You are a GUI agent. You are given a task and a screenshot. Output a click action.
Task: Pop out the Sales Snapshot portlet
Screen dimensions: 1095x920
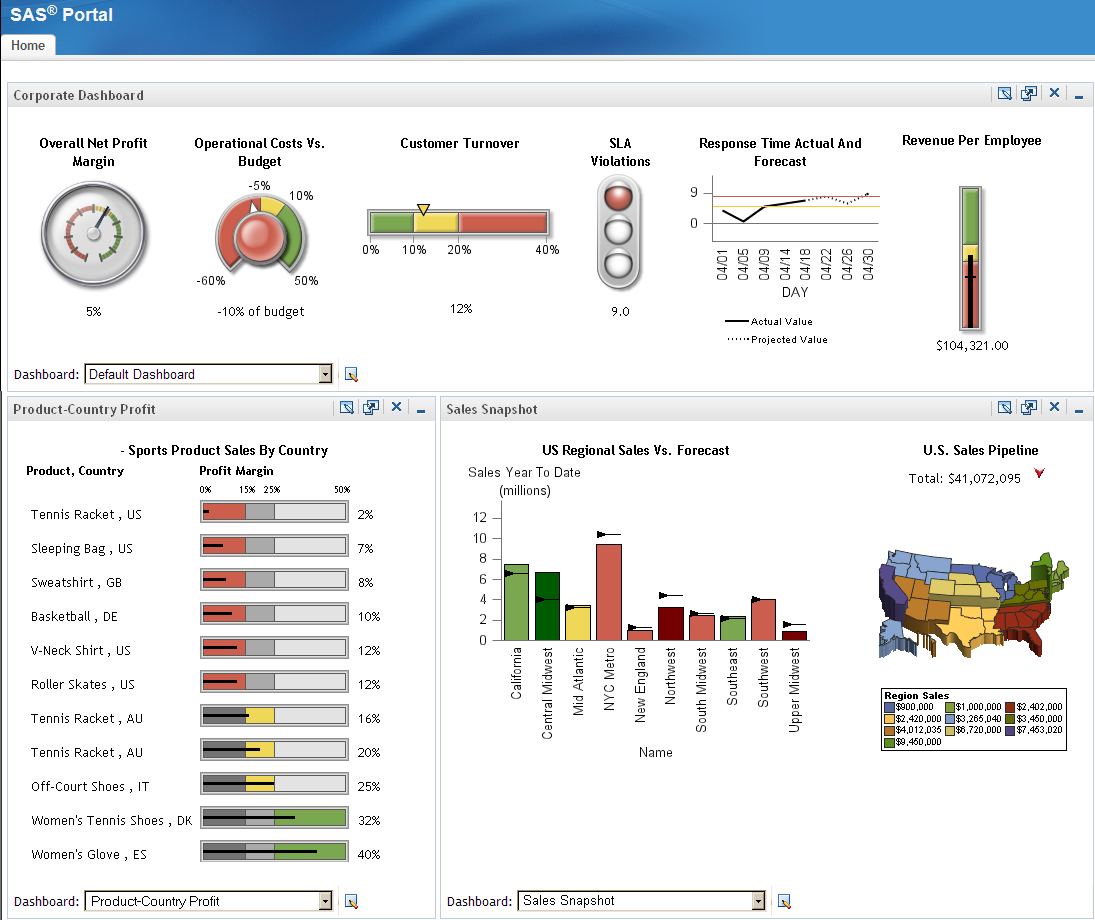click(1028, 408)
